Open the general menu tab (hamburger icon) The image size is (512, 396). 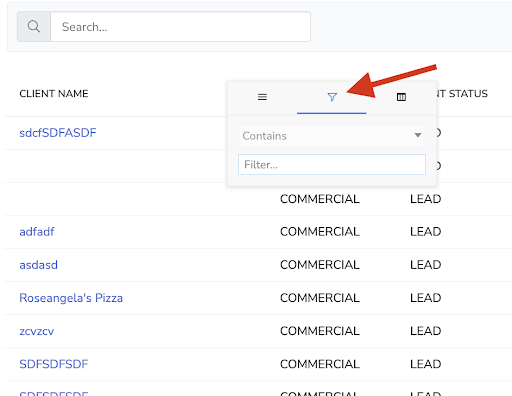point(262,97)
